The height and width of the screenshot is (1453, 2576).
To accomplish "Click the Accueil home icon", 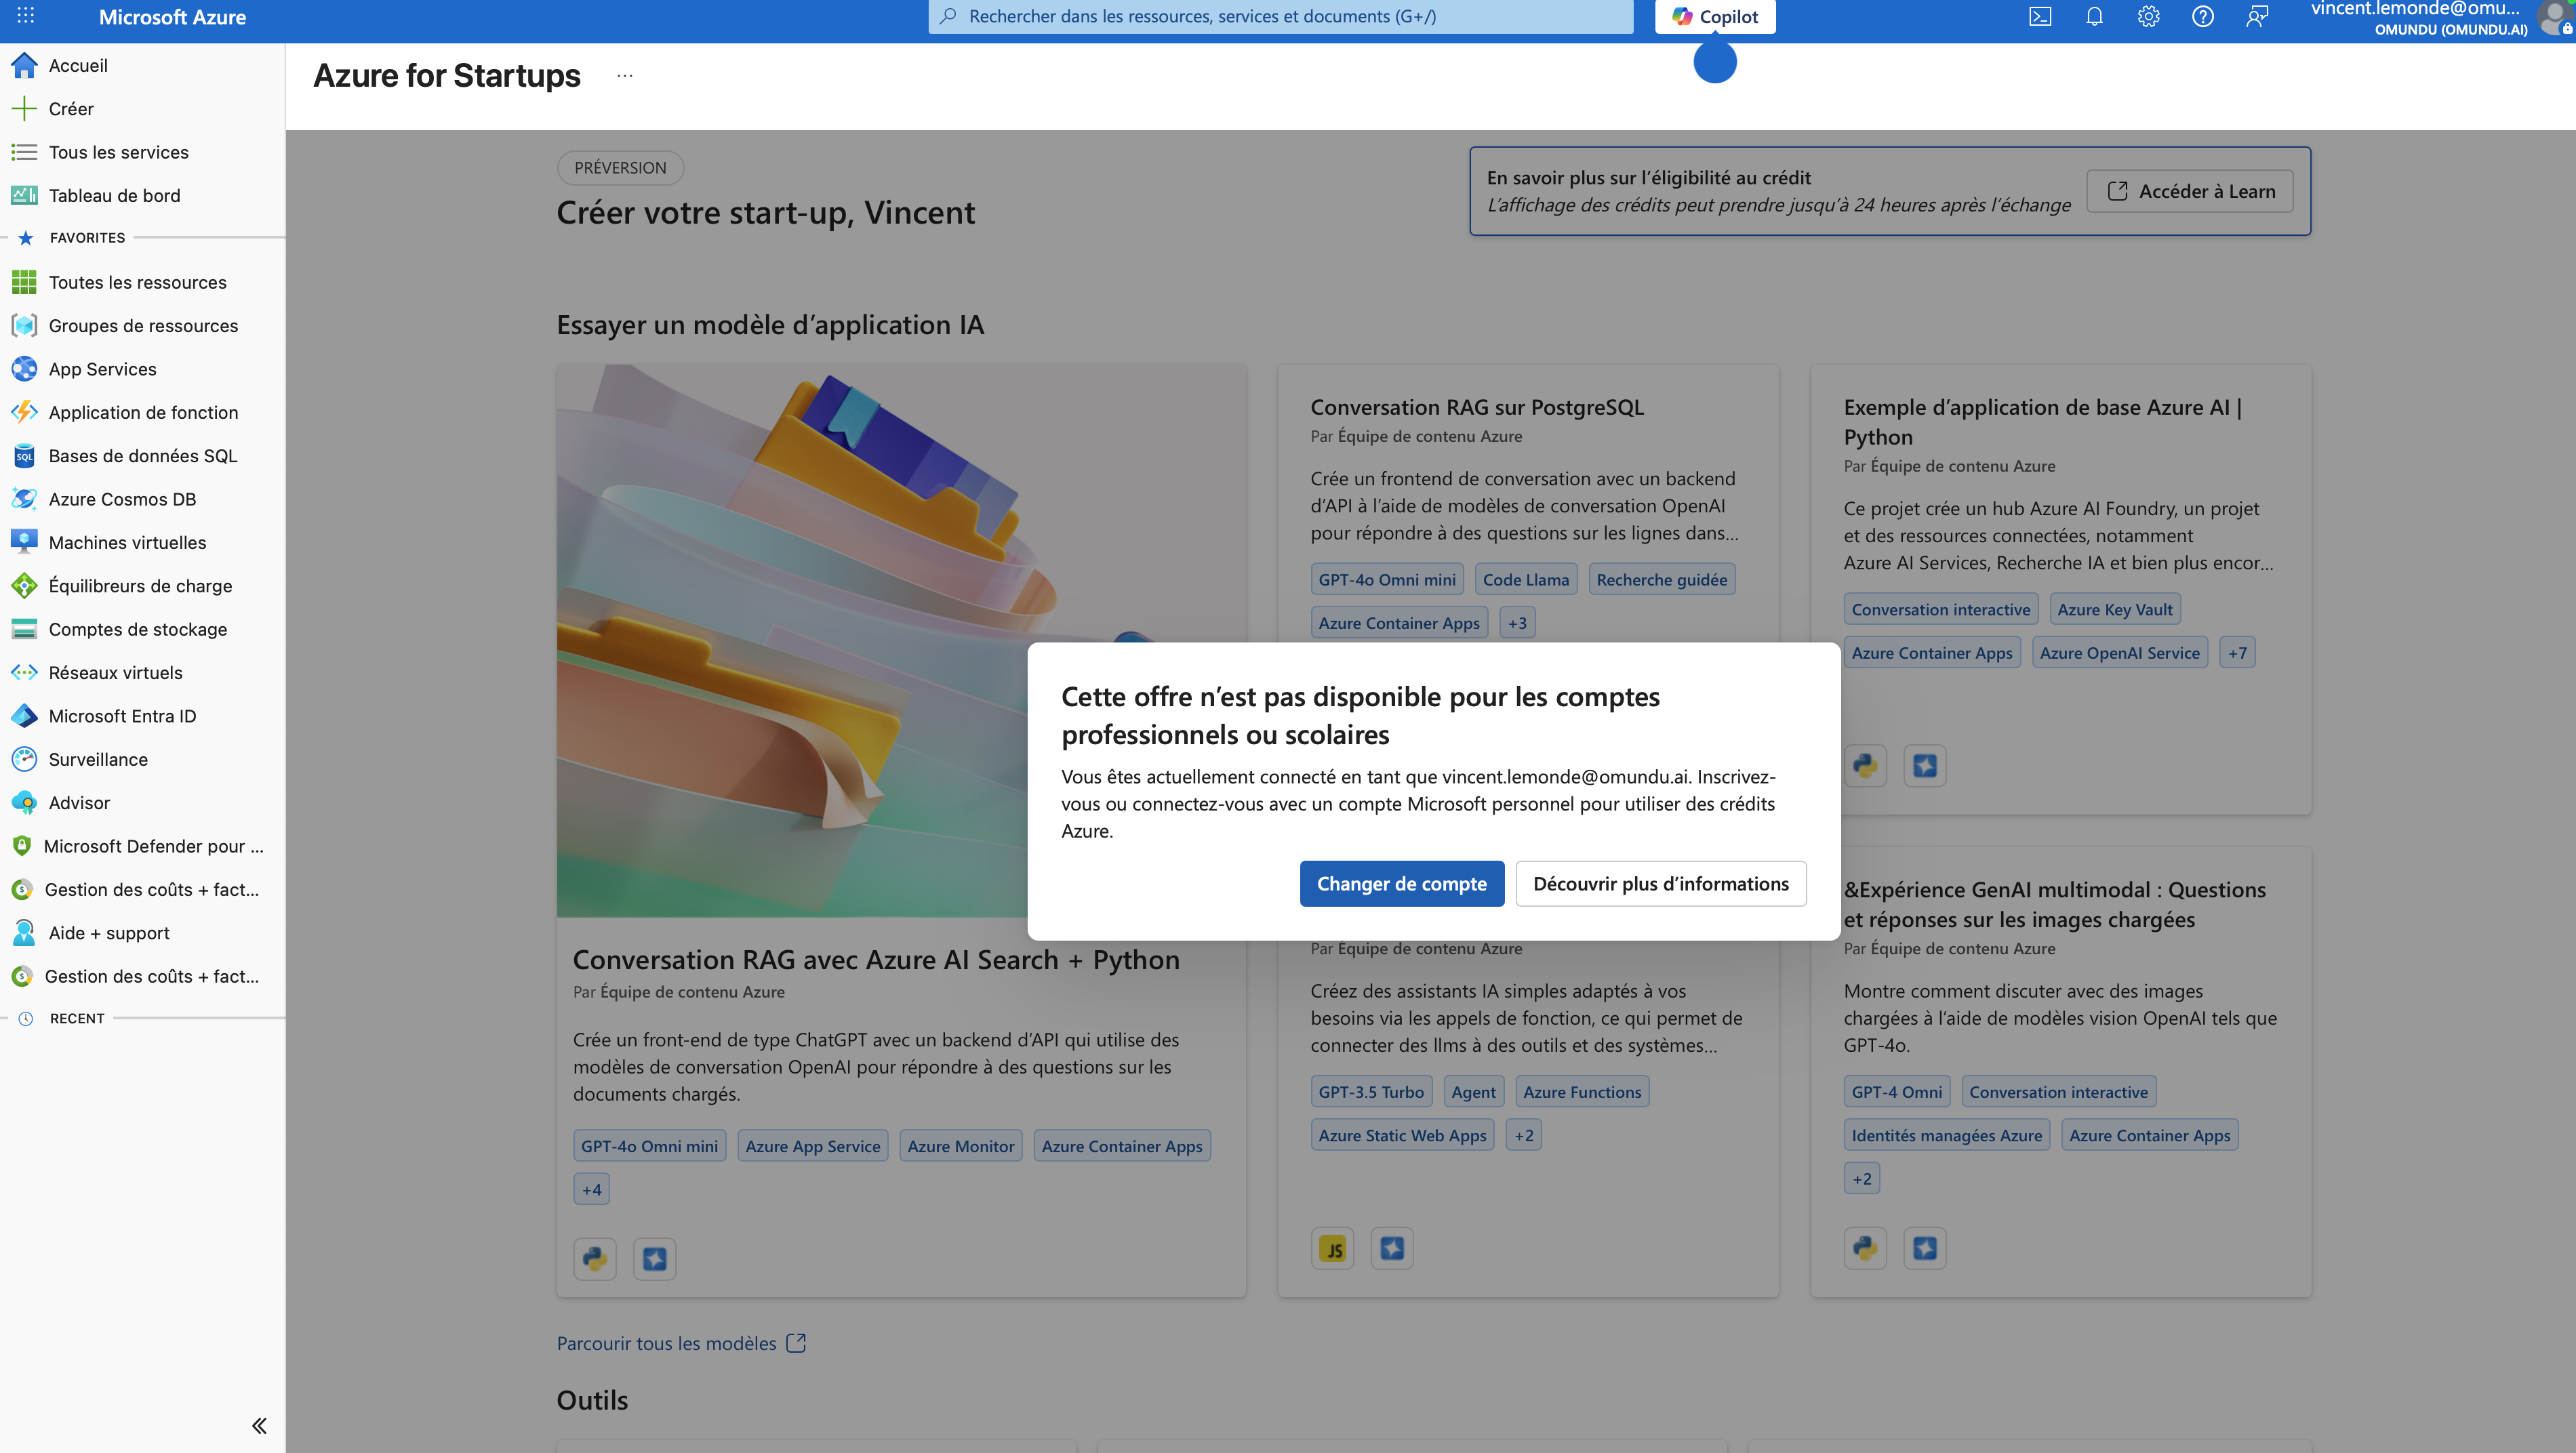I will pos(24,65).
